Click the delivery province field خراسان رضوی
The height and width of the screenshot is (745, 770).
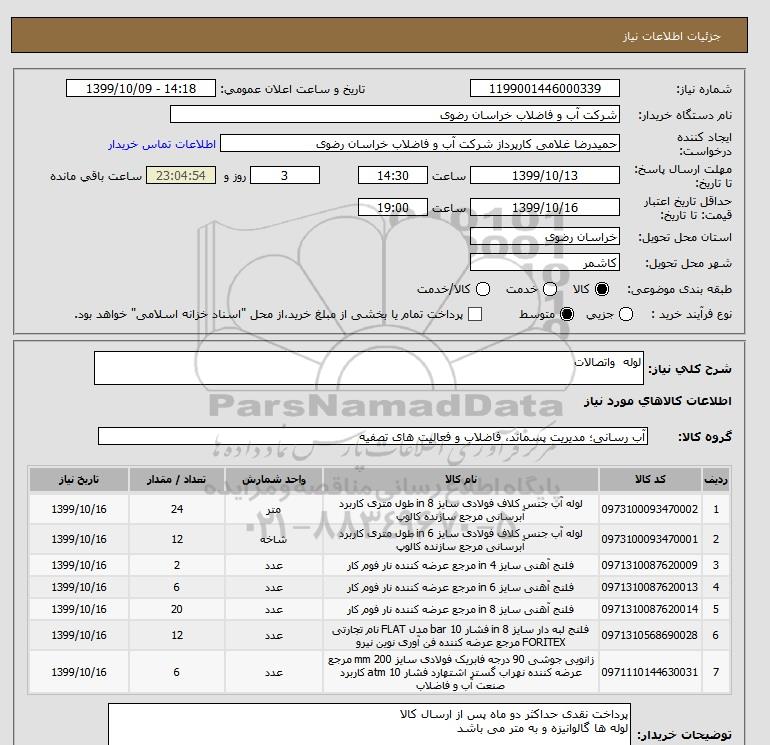pos(545,237)
